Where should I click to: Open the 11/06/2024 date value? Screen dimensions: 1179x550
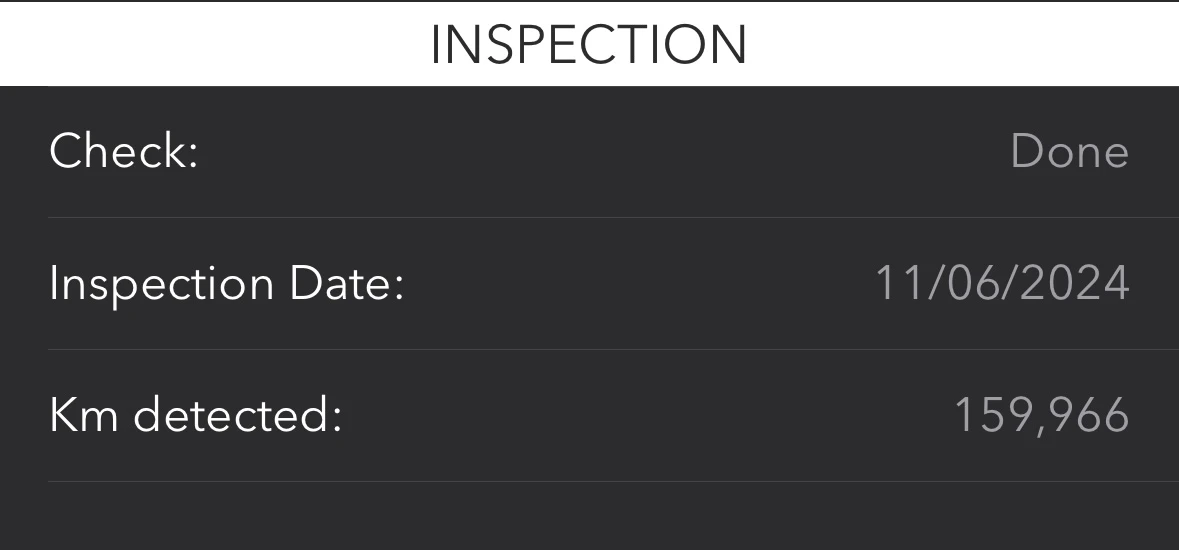pos(1002,284)
